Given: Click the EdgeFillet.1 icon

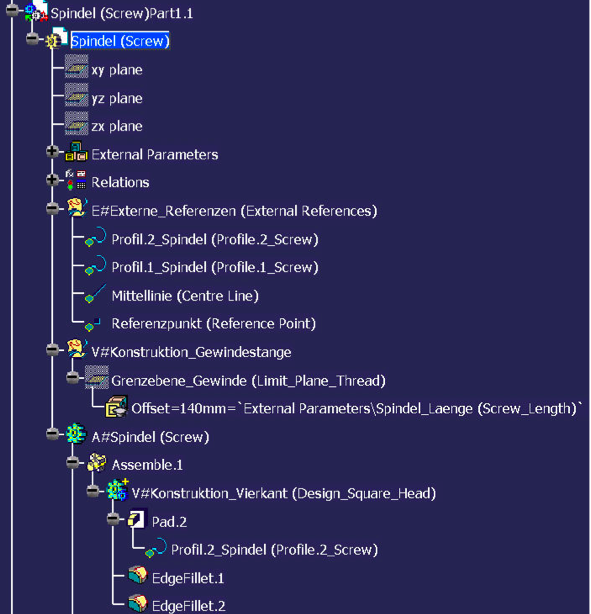Looking at the screenshot, I should pos(137,576).
